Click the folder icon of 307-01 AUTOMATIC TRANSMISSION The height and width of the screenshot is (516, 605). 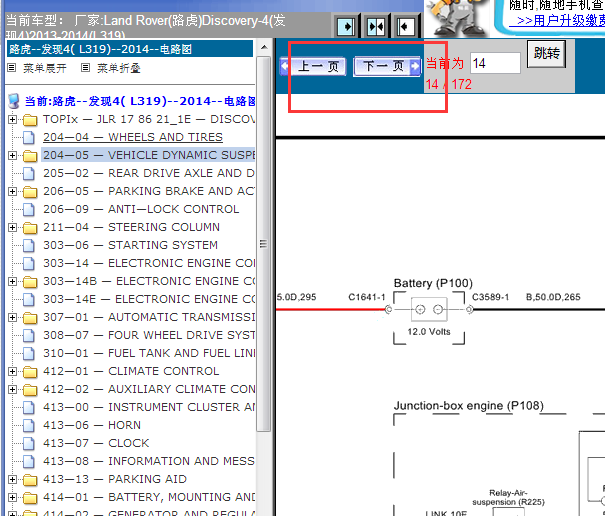(x=30, y=318)
